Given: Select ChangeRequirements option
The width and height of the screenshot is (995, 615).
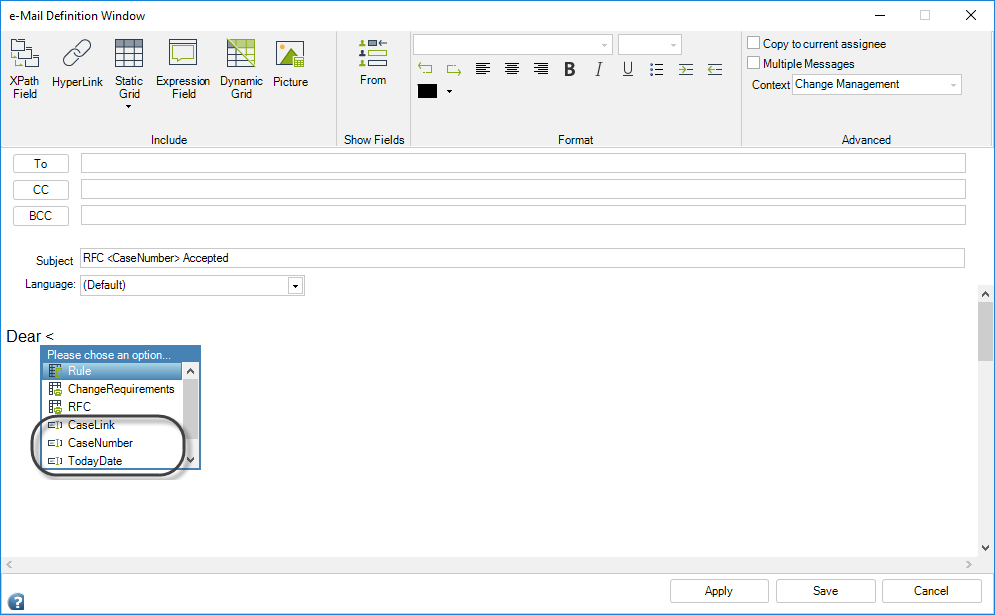Looking at the screenshot, I should coord(112,388).
